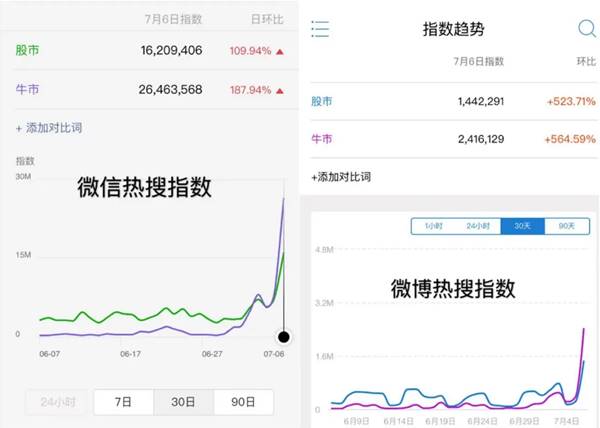Screen dimensions: 600x428
Task: Tap the search magnifier icon
Action: tap(587, 29)
